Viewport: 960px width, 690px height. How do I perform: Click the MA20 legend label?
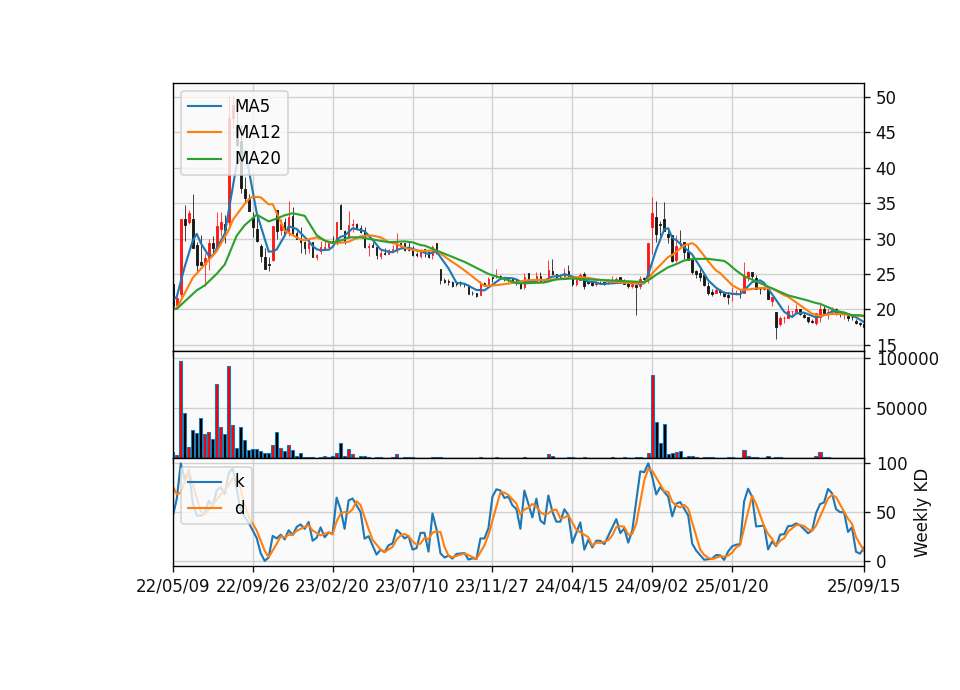(258, 158)
